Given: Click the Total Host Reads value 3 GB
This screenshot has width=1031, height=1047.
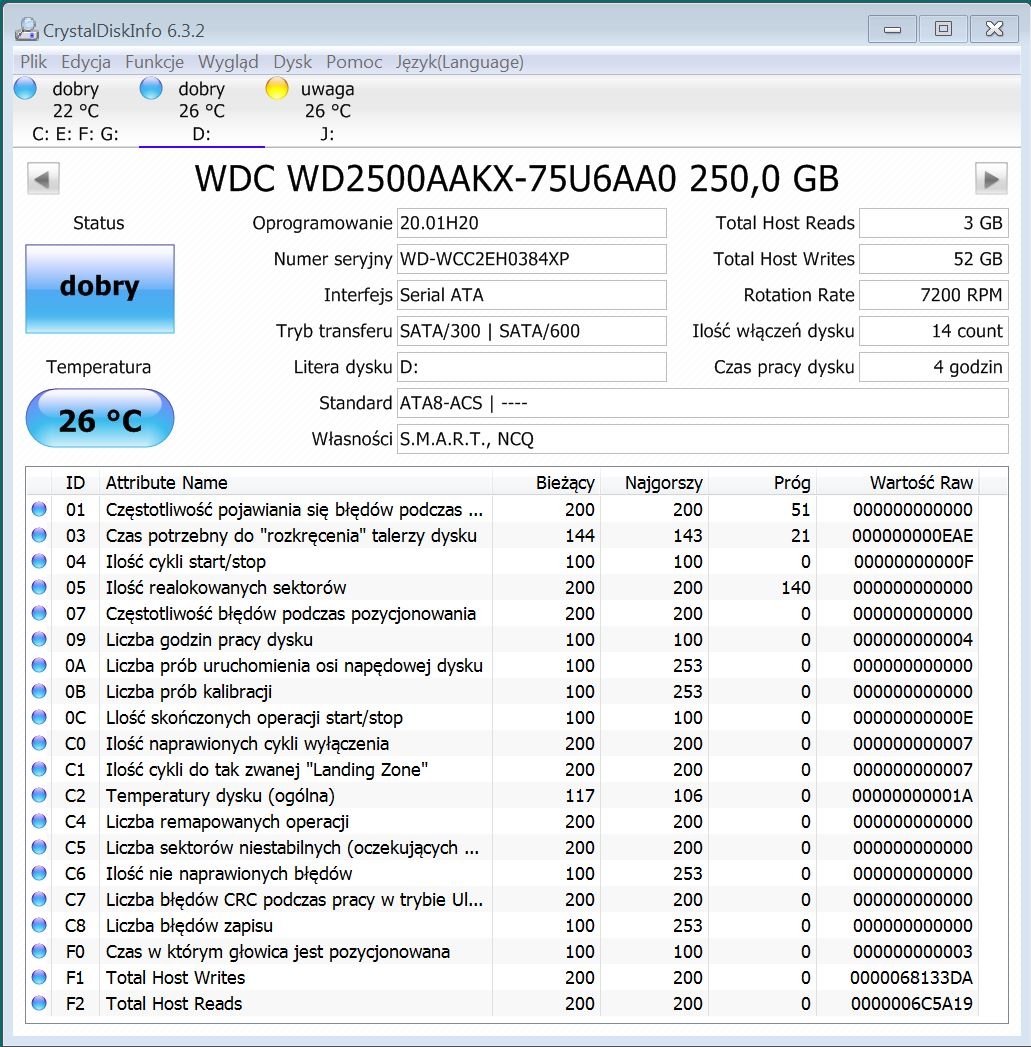Looking at the screenshot, I should [934, 223].
